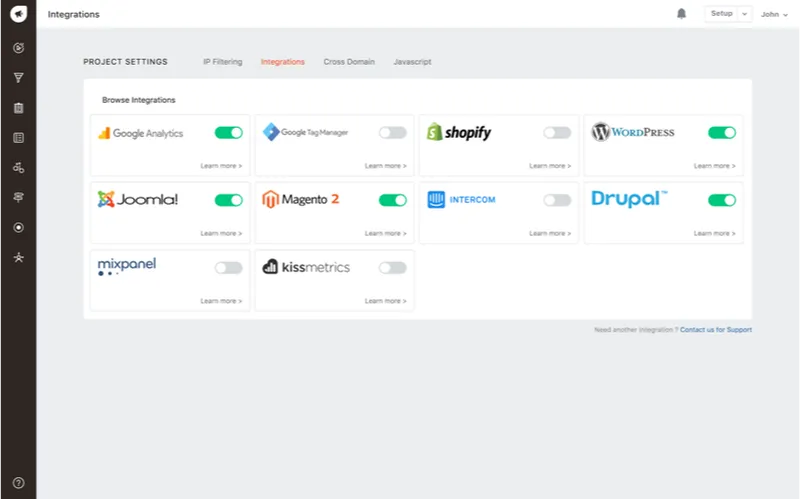
Task: Enable the Shopify integration toggle
Action: [557, 133]
